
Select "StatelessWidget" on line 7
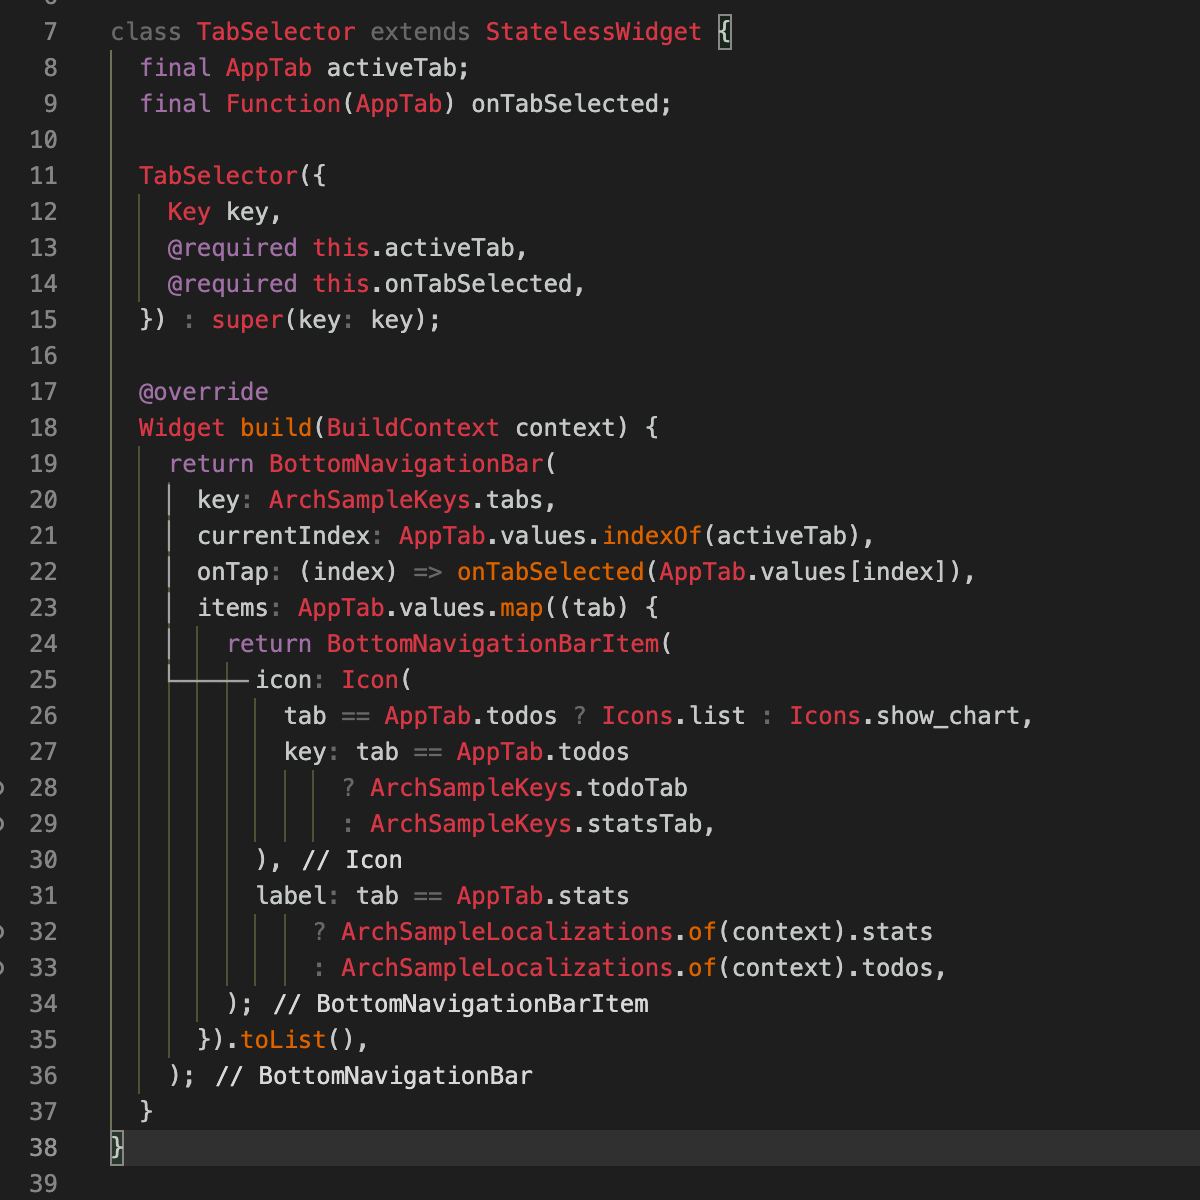click(x=594, y=32)
